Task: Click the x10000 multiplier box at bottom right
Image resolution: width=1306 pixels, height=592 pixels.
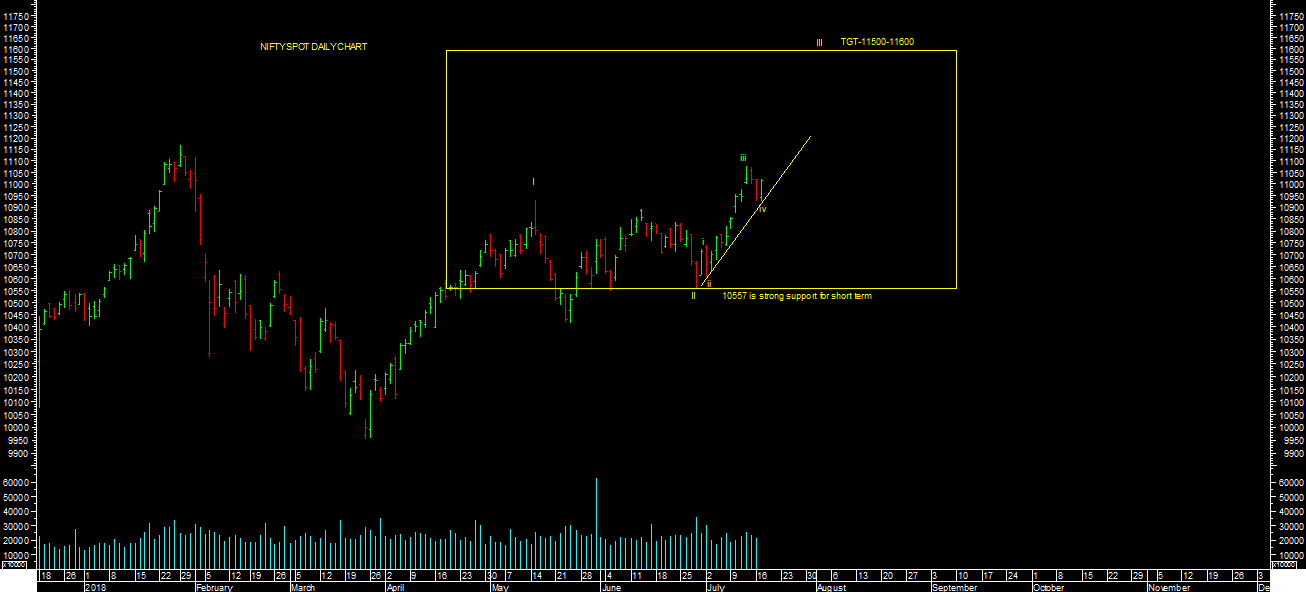Action: point(1283,565)
